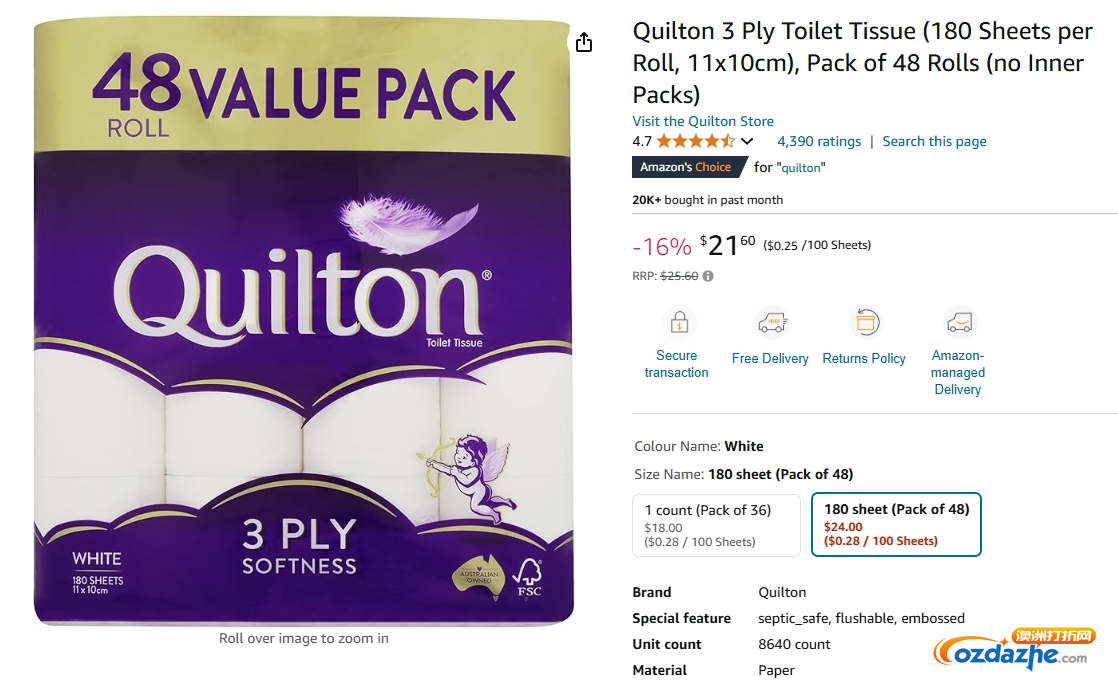Open the 4,390 ratings link

pos(819,141)
